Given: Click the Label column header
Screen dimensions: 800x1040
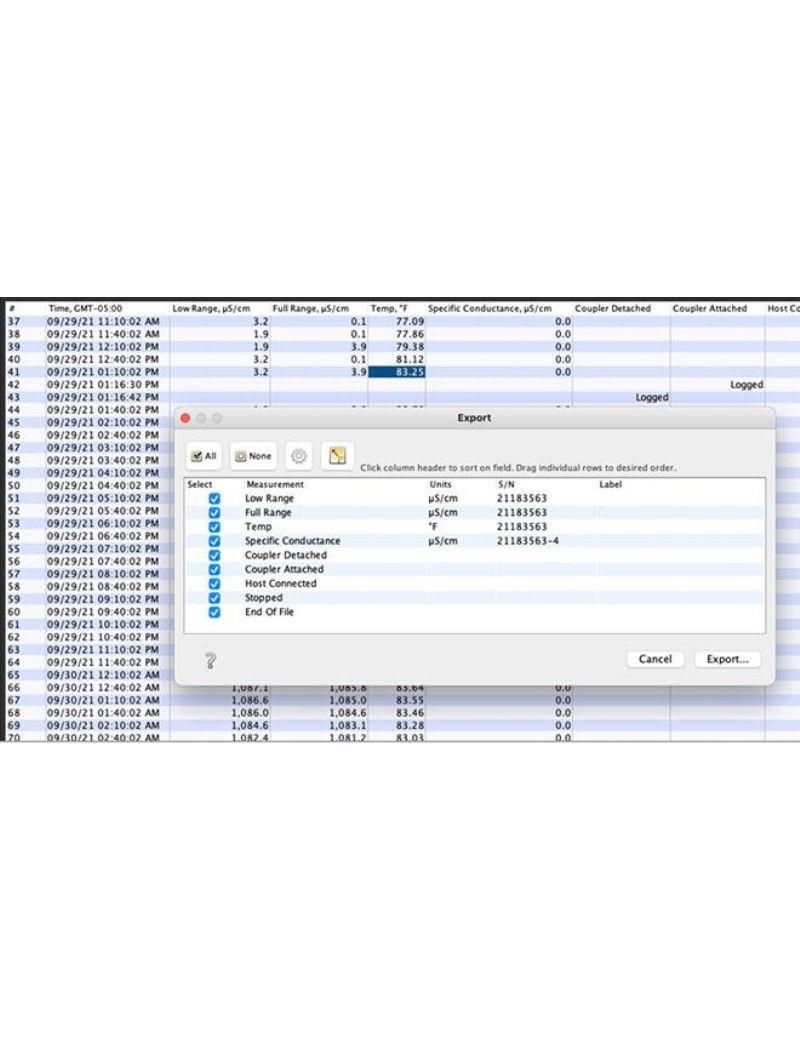Looking at the screenshot, I should 611,484.
